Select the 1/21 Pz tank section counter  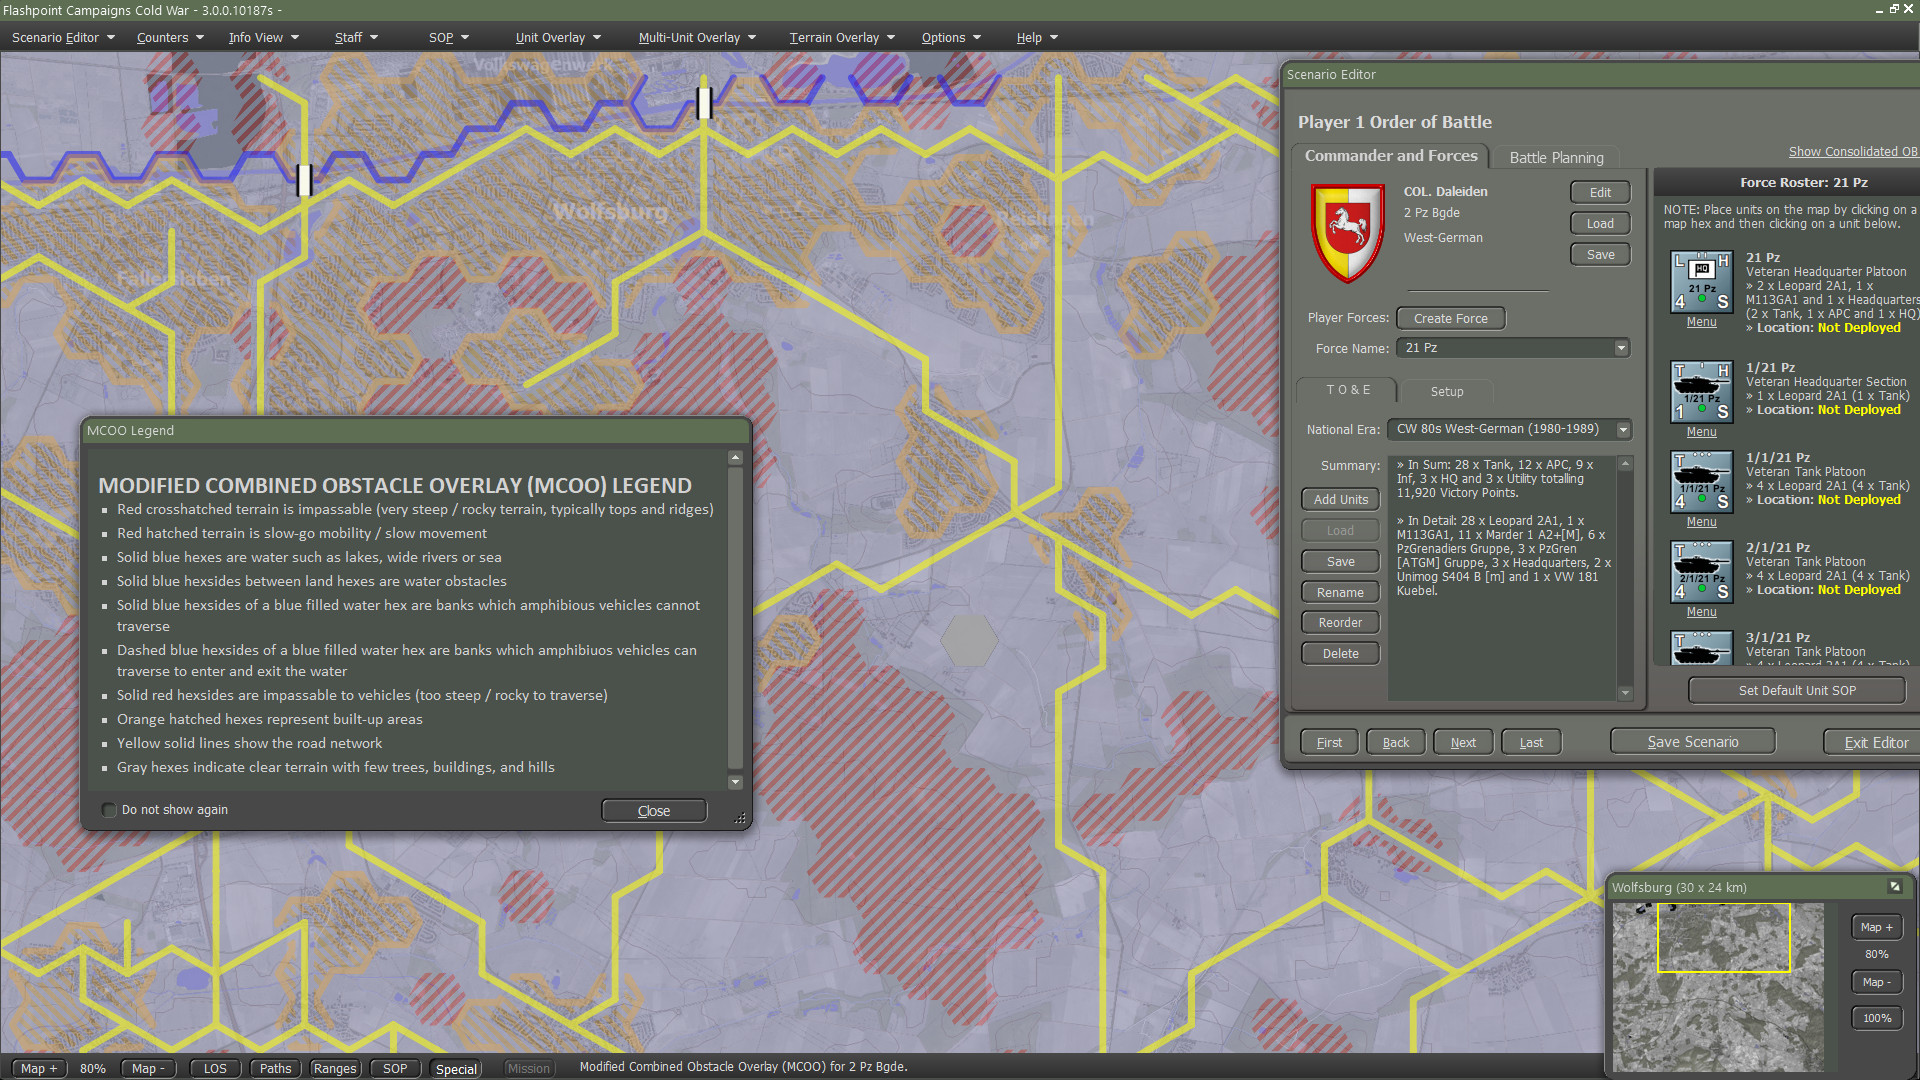(x=1701, y=392)
